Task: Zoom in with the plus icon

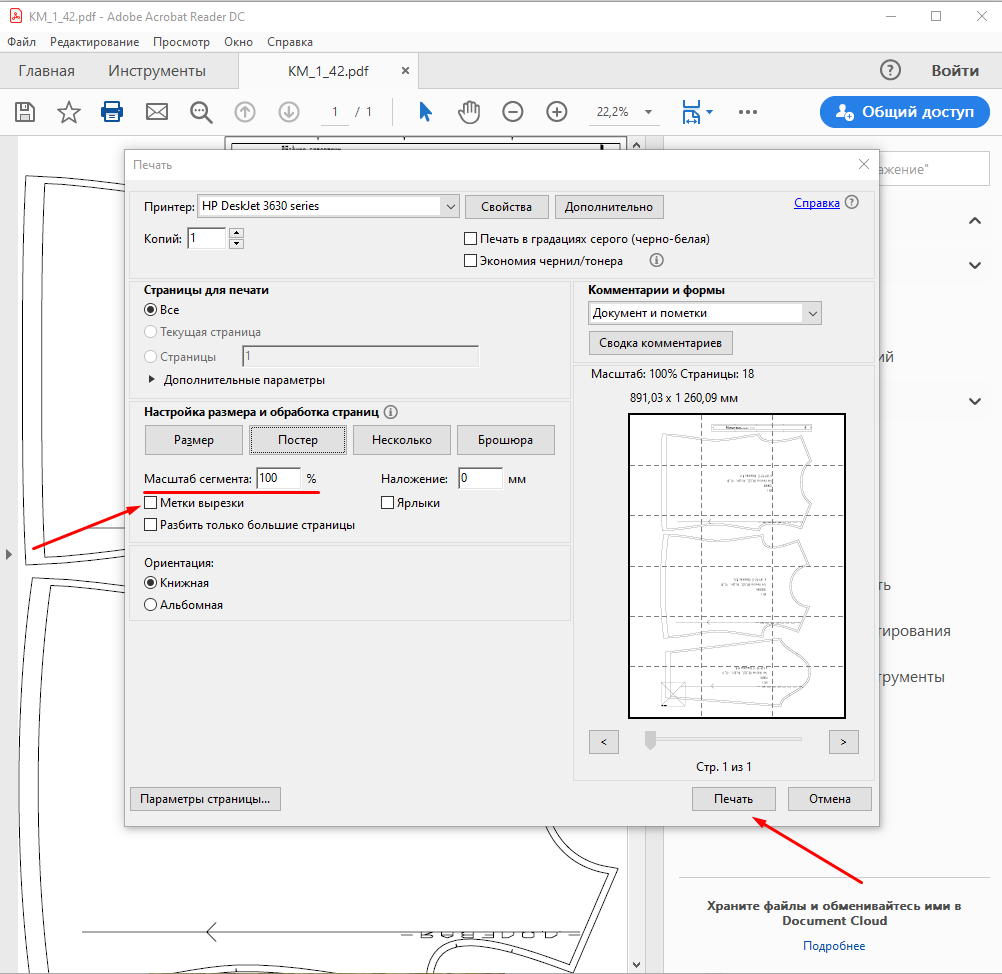Action: coord(557,112)
